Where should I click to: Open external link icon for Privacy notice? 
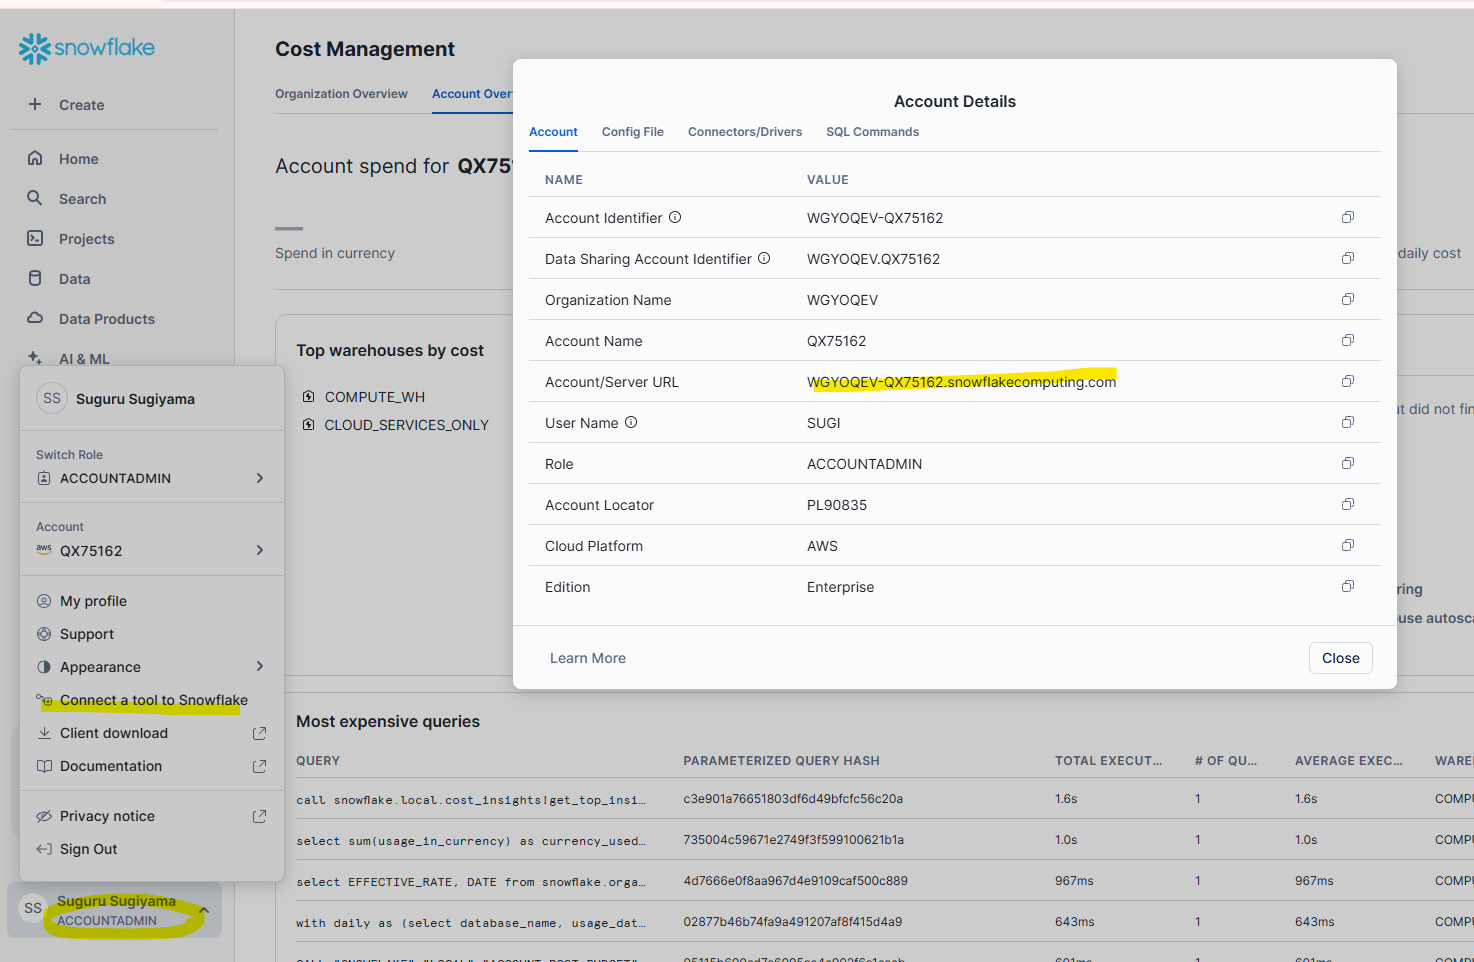click(x=260, y=816)
